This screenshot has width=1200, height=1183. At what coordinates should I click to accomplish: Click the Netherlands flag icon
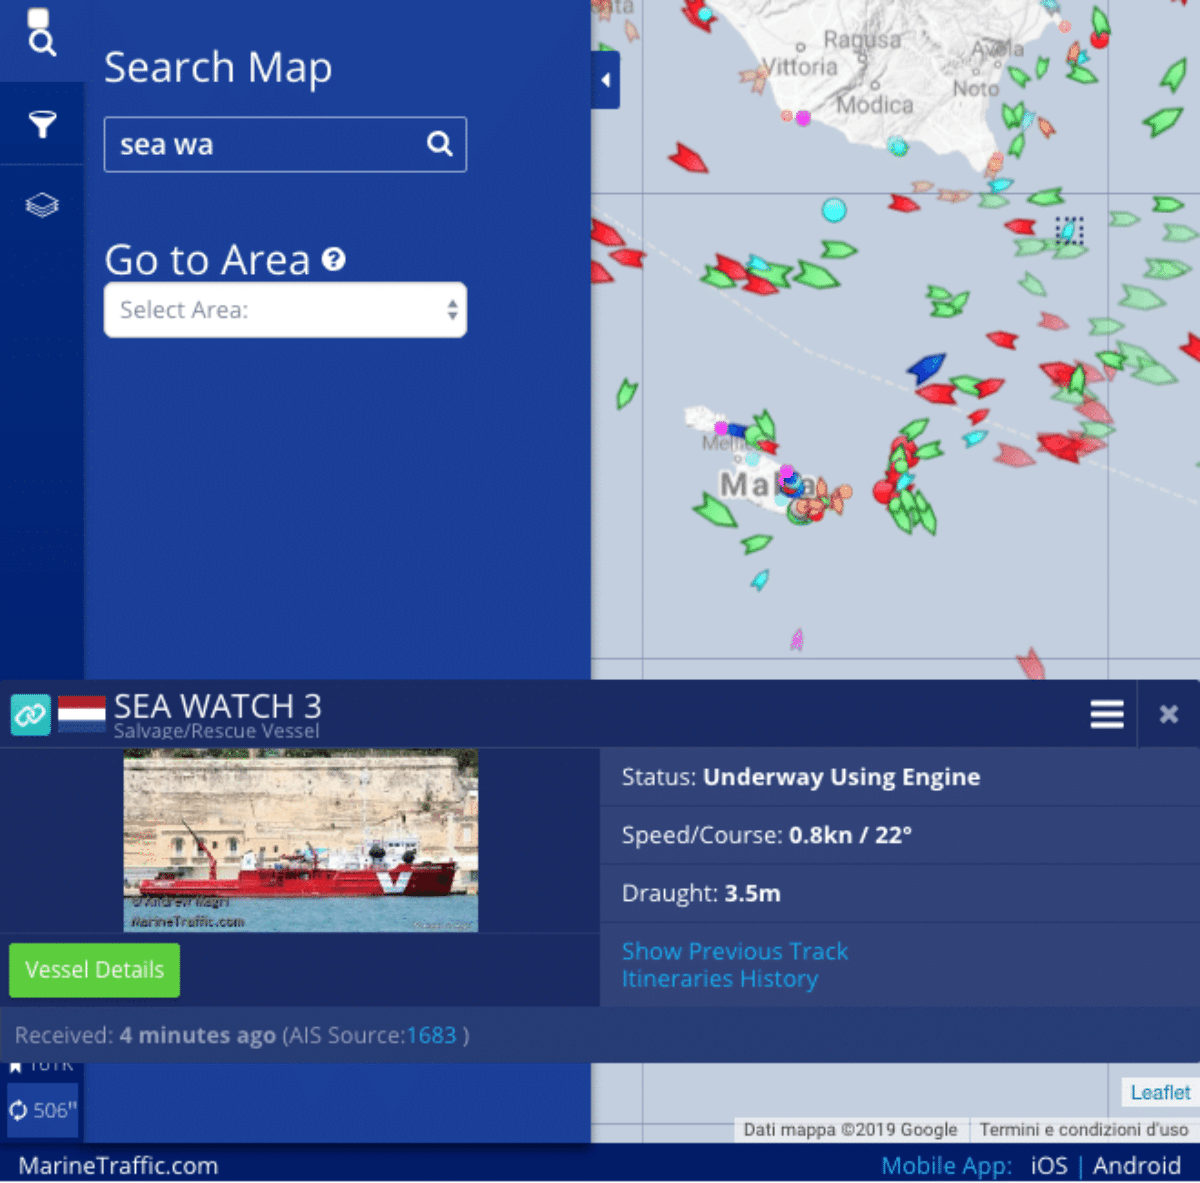[82, 714]
